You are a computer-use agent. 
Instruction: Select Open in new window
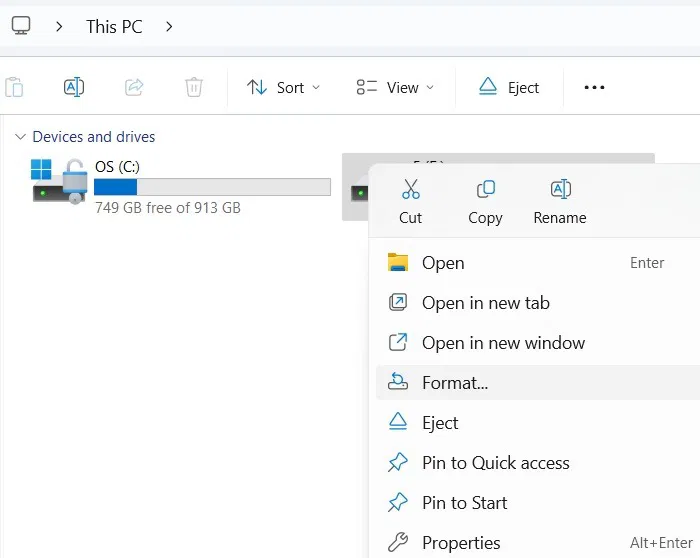[503, 343]
